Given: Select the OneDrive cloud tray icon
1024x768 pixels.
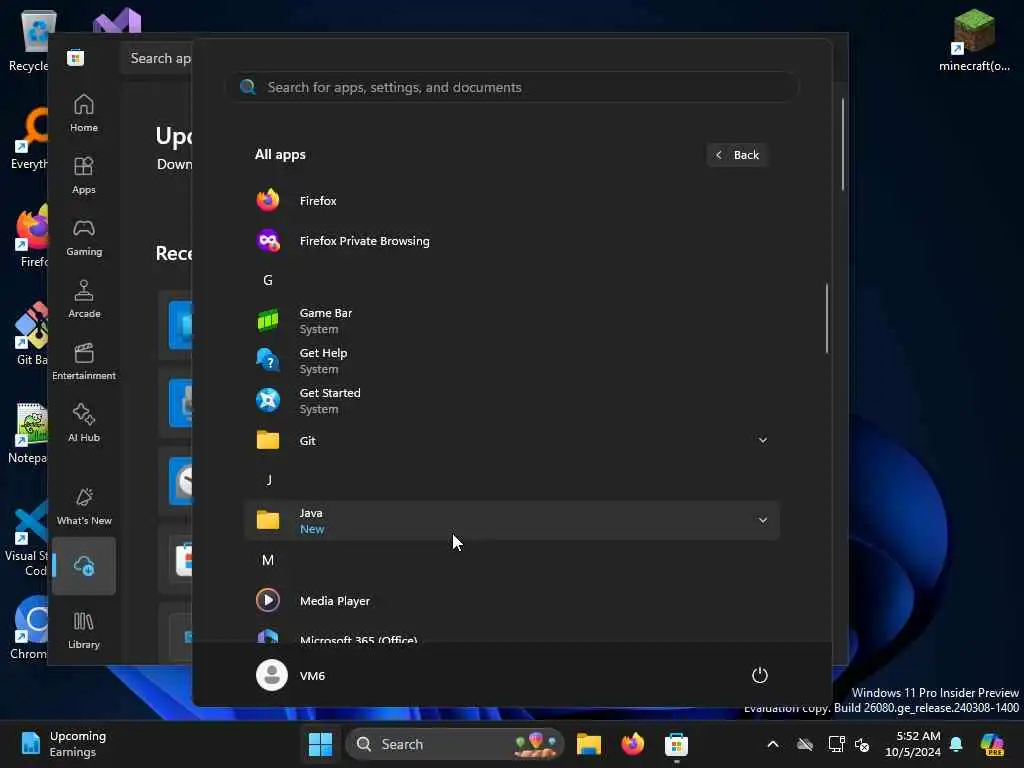Looking at the screenshot, I should coord(805,744).
